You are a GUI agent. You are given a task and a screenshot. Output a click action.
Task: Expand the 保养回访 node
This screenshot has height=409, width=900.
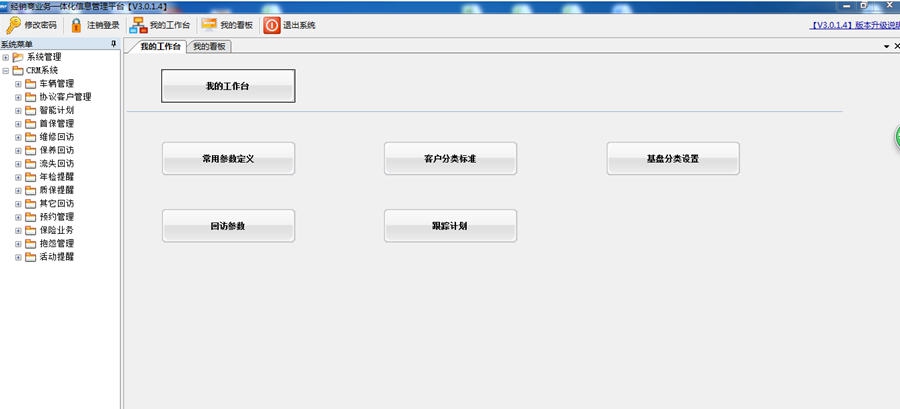[18, 150]
